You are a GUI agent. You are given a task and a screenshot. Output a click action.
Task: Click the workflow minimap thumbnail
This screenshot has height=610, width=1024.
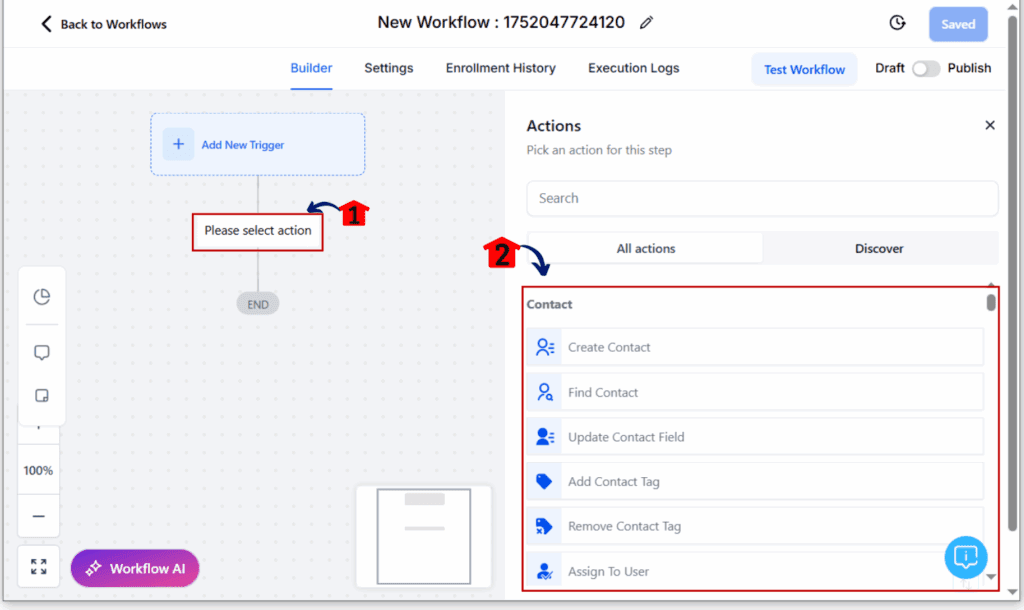click(x=424, y=536)
